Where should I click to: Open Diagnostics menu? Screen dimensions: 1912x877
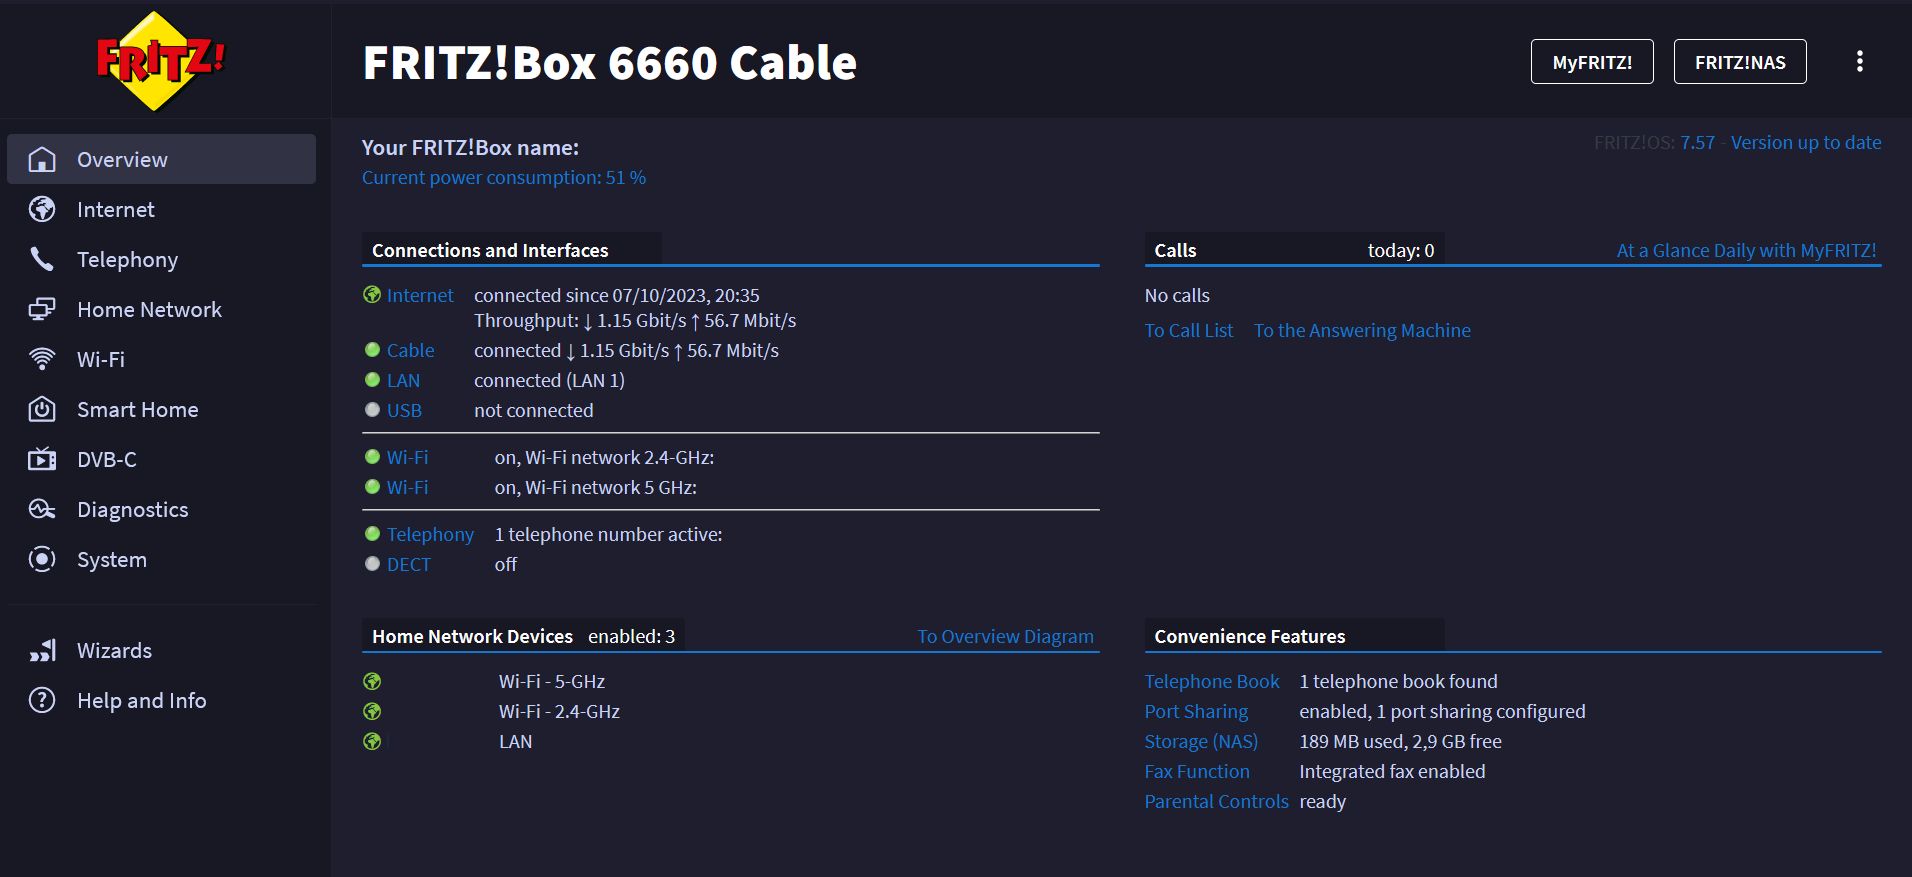click(161, 509)
